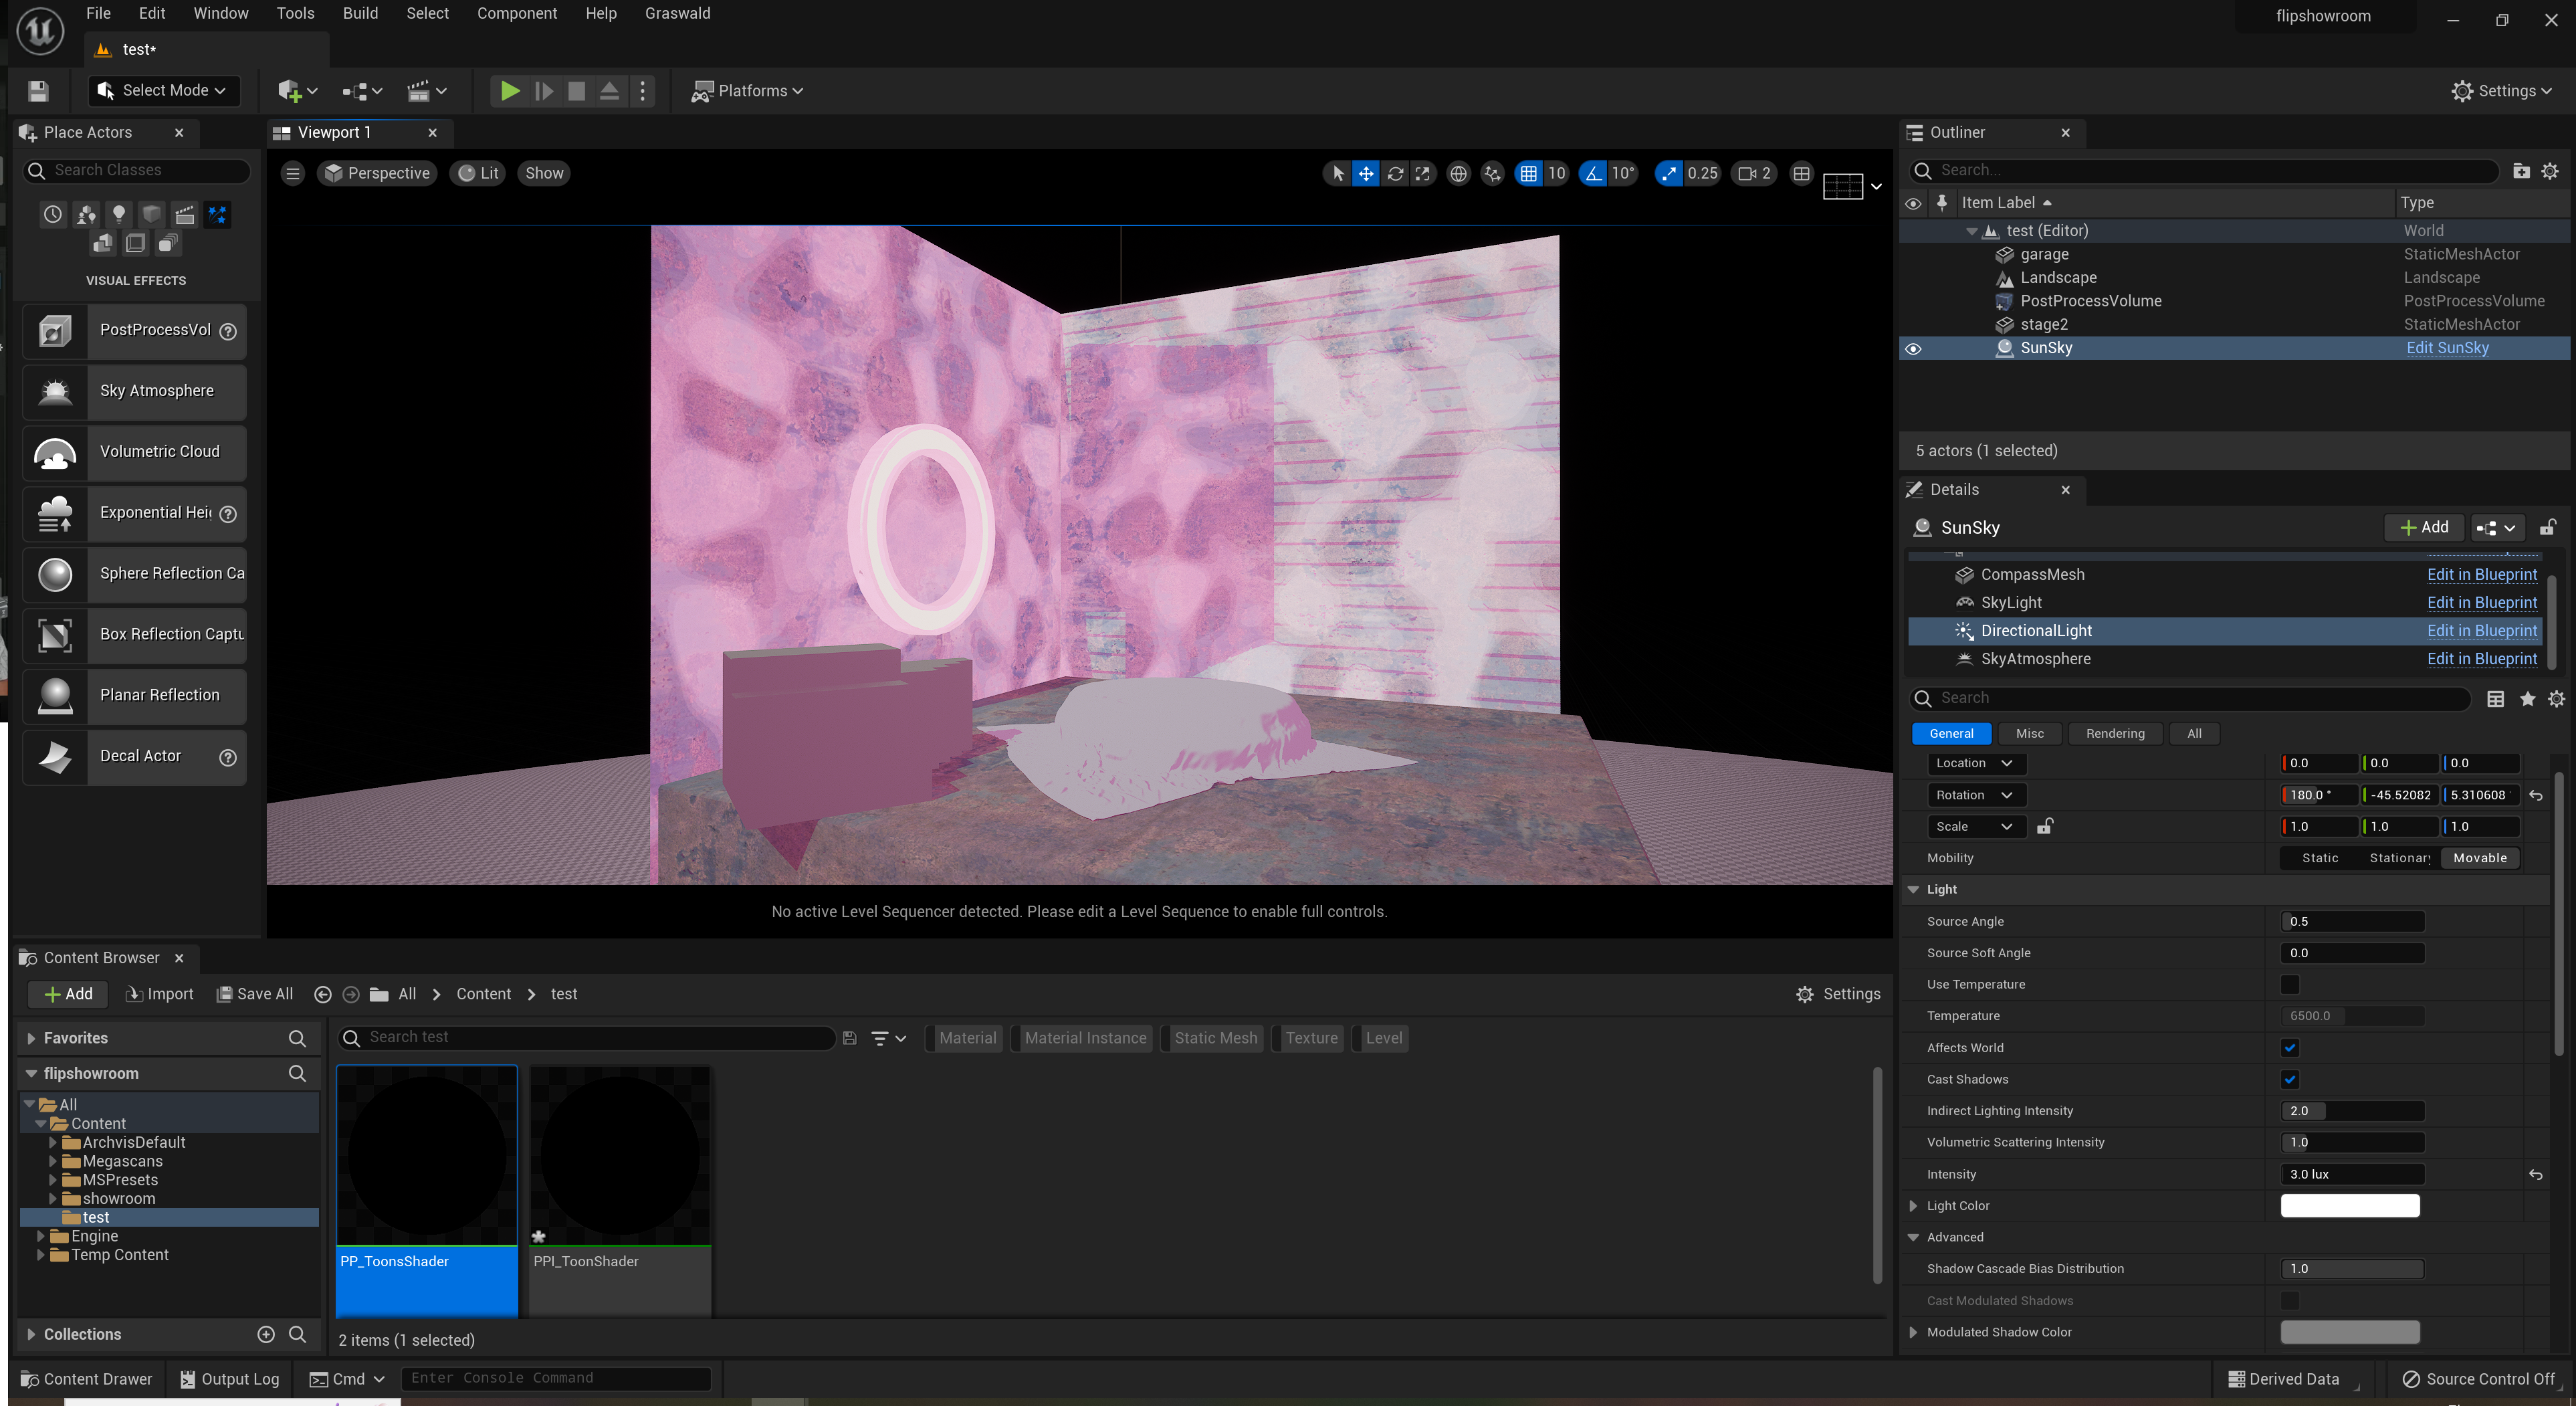Viewport: 2576px width, 1406px height.
Task: Click the Sphere Reflection Capture actor icon
Action: click(55, 574)
